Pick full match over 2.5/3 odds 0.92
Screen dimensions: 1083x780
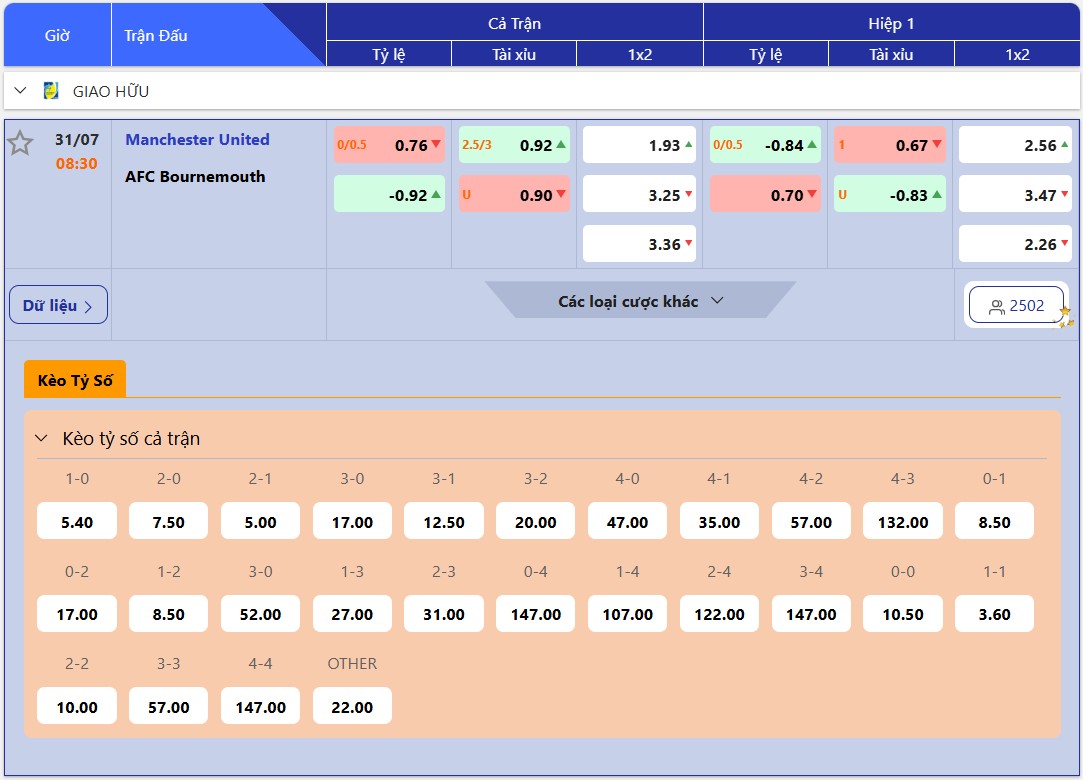click(x=514, y=145)
